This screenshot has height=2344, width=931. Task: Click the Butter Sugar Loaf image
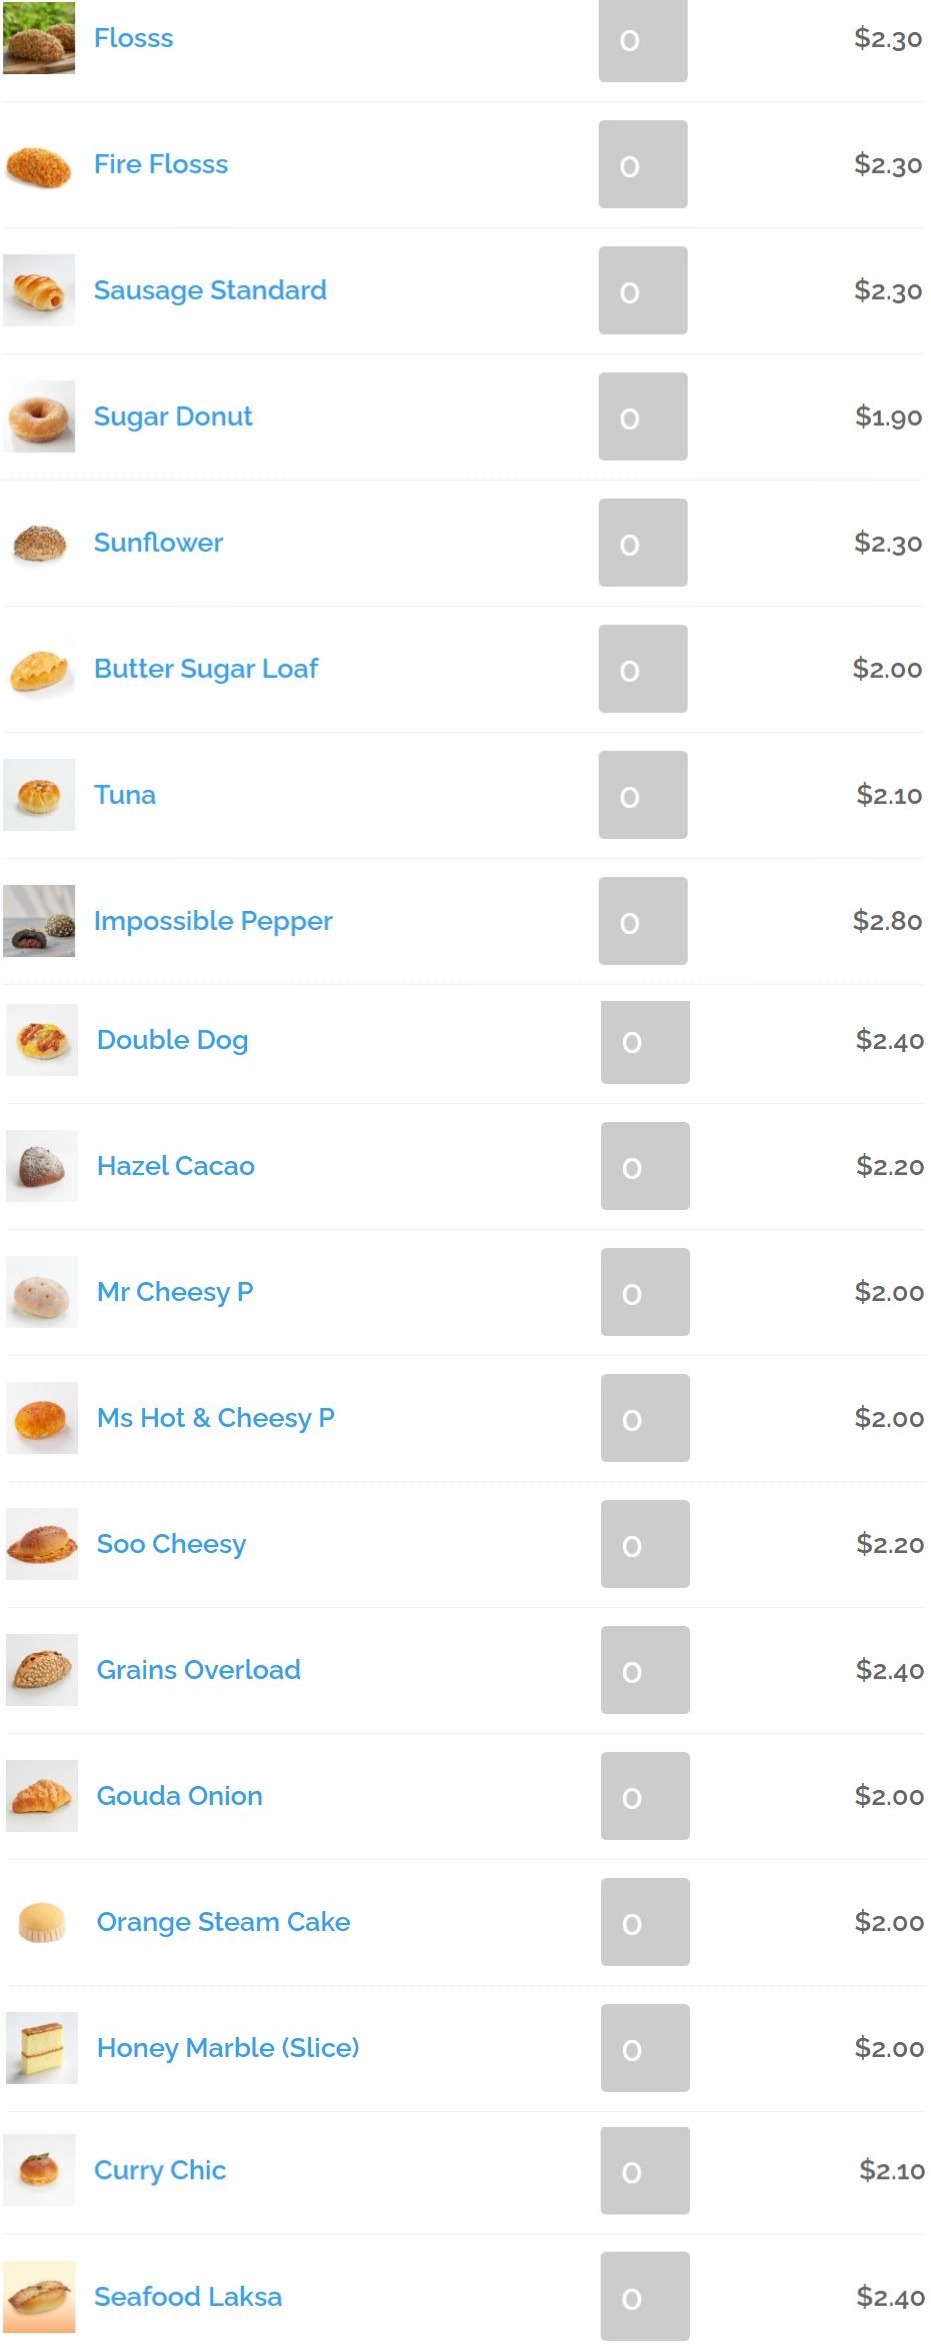[39, 668]
